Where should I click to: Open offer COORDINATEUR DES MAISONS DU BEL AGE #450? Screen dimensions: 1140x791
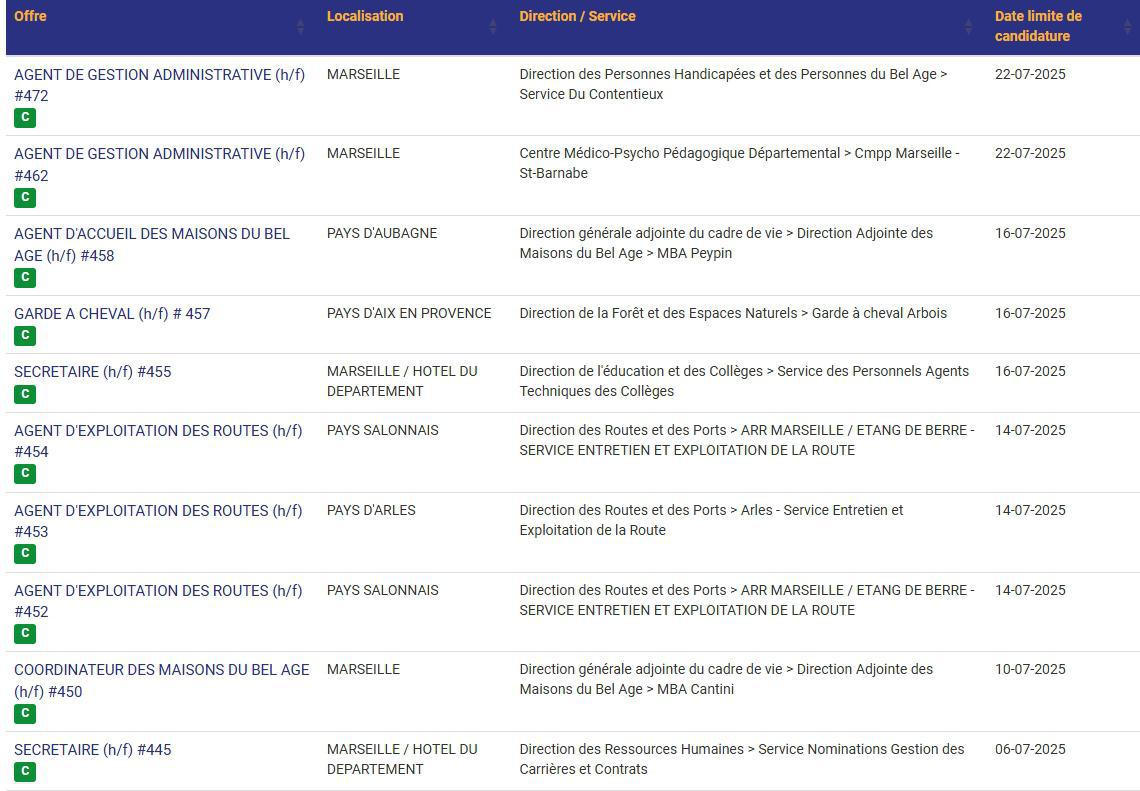[x=161, y=680]
